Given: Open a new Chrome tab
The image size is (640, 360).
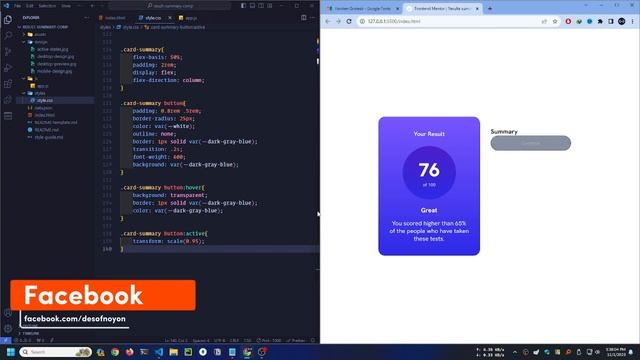Looking at the screenshot, I should 490,9.
